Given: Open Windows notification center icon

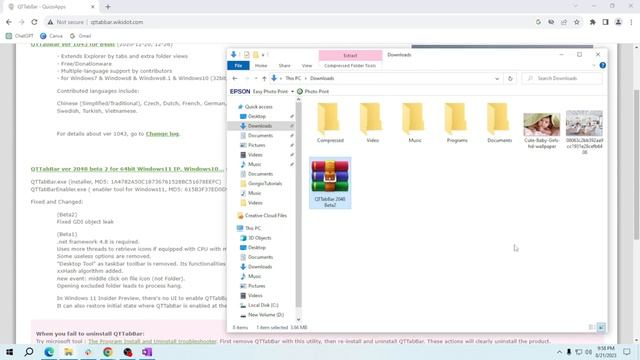Looking at the screenshot, I should tap(627, 352).
